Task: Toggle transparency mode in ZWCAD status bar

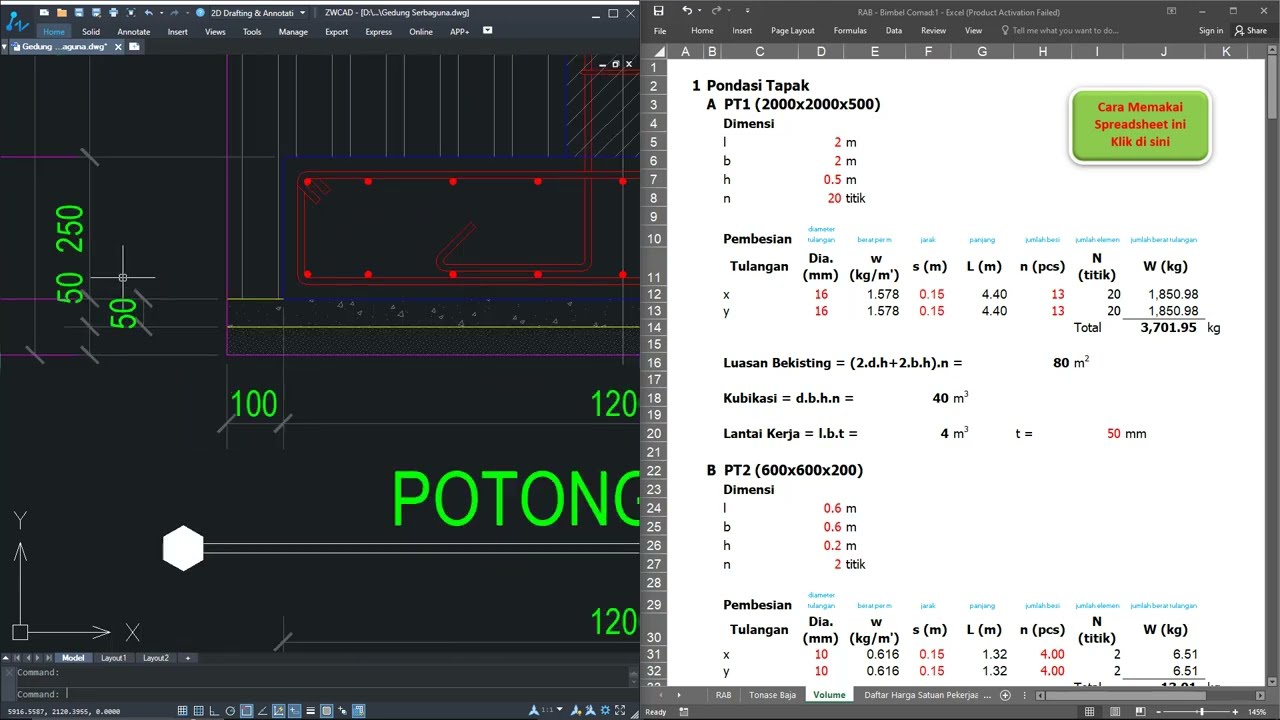Action: click(326, 711)
